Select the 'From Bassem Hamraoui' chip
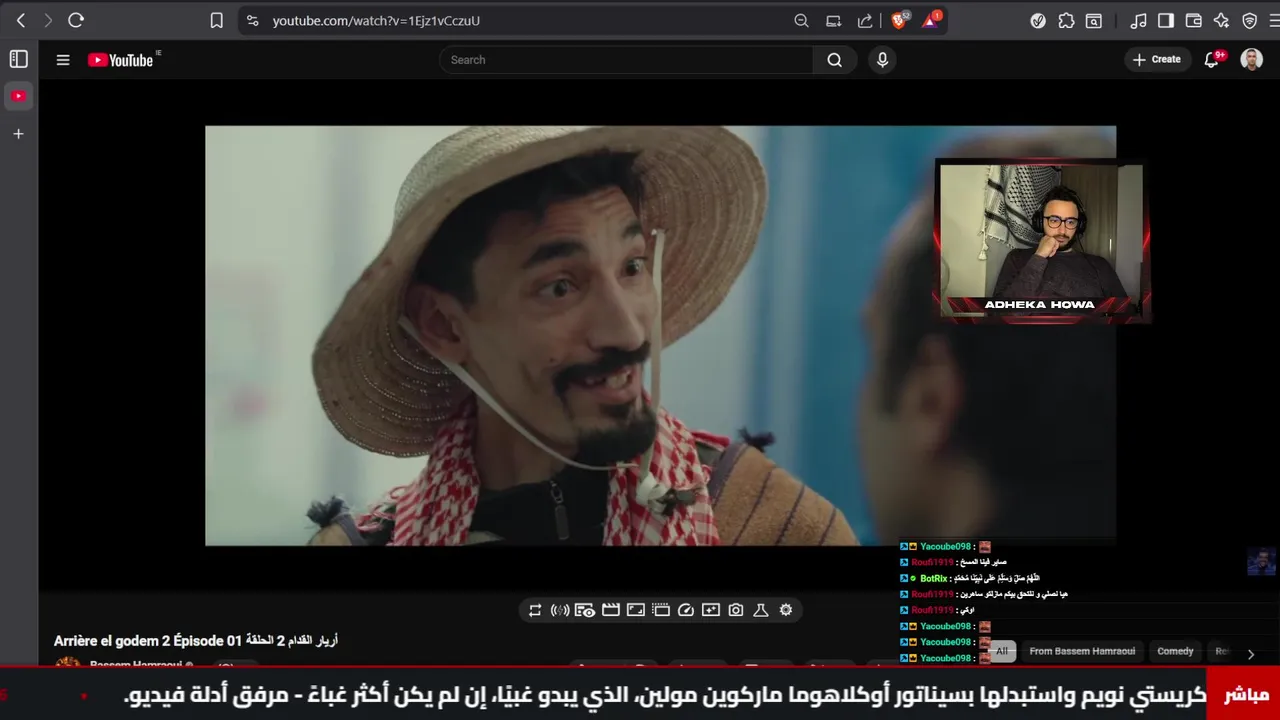Viewport: 1280px width, 720px height. (1082, 651)
